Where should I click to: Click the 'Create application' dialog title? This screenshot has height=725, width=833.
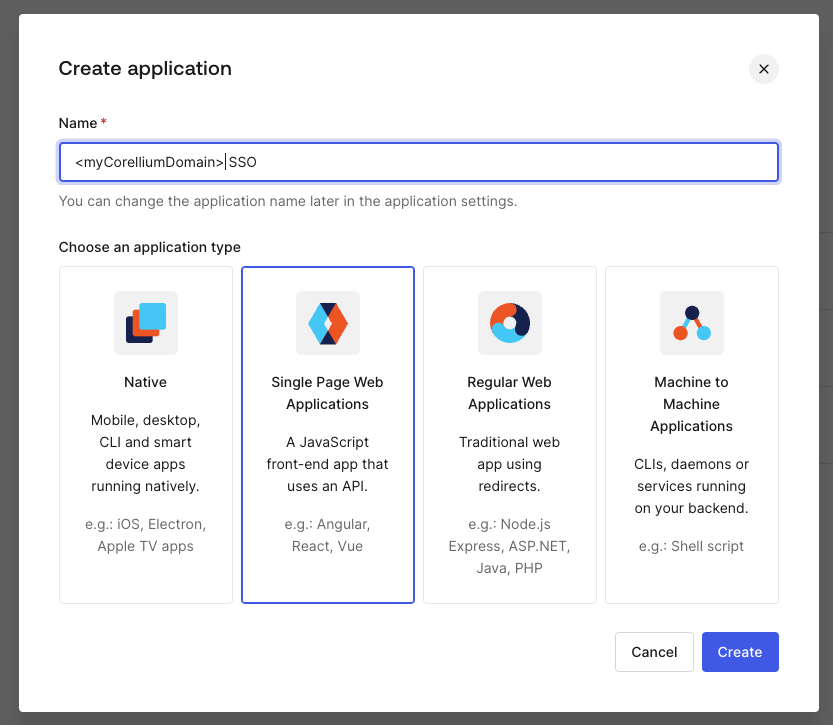point(145,68)
